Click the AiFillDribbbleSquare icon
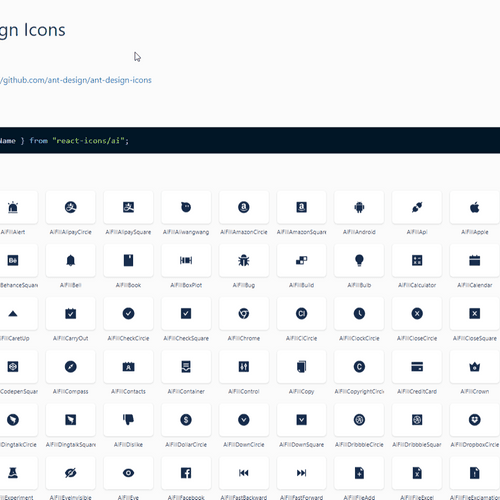The height and width of the screenshot is (500, 500). [x=417, y=420]
